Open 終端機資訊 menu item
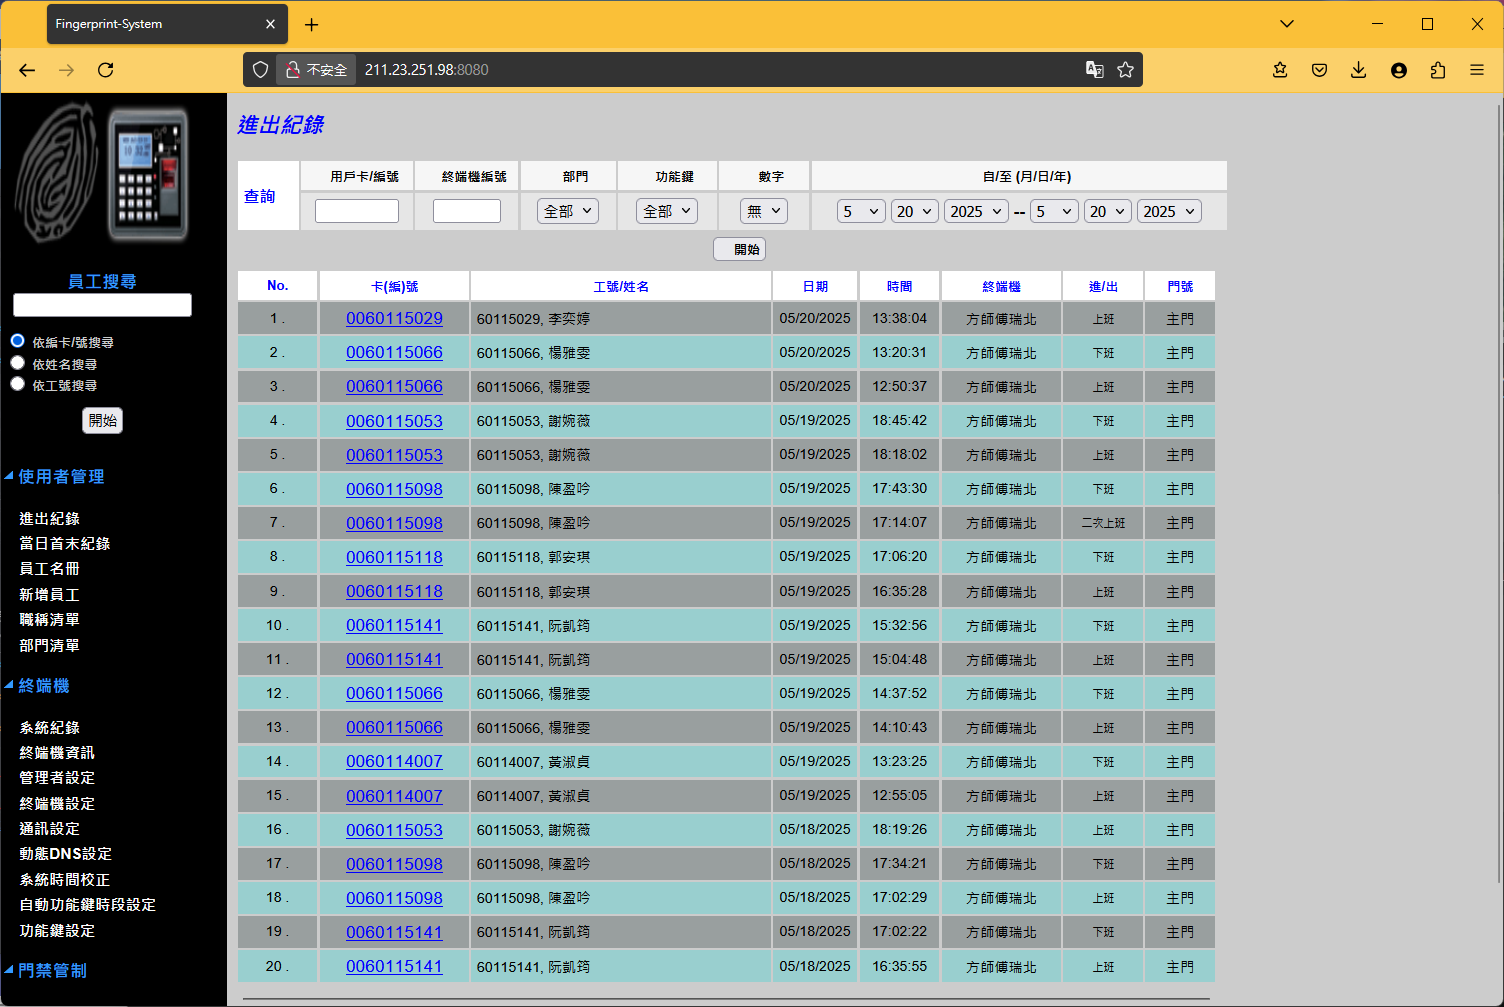 (57, 753)
